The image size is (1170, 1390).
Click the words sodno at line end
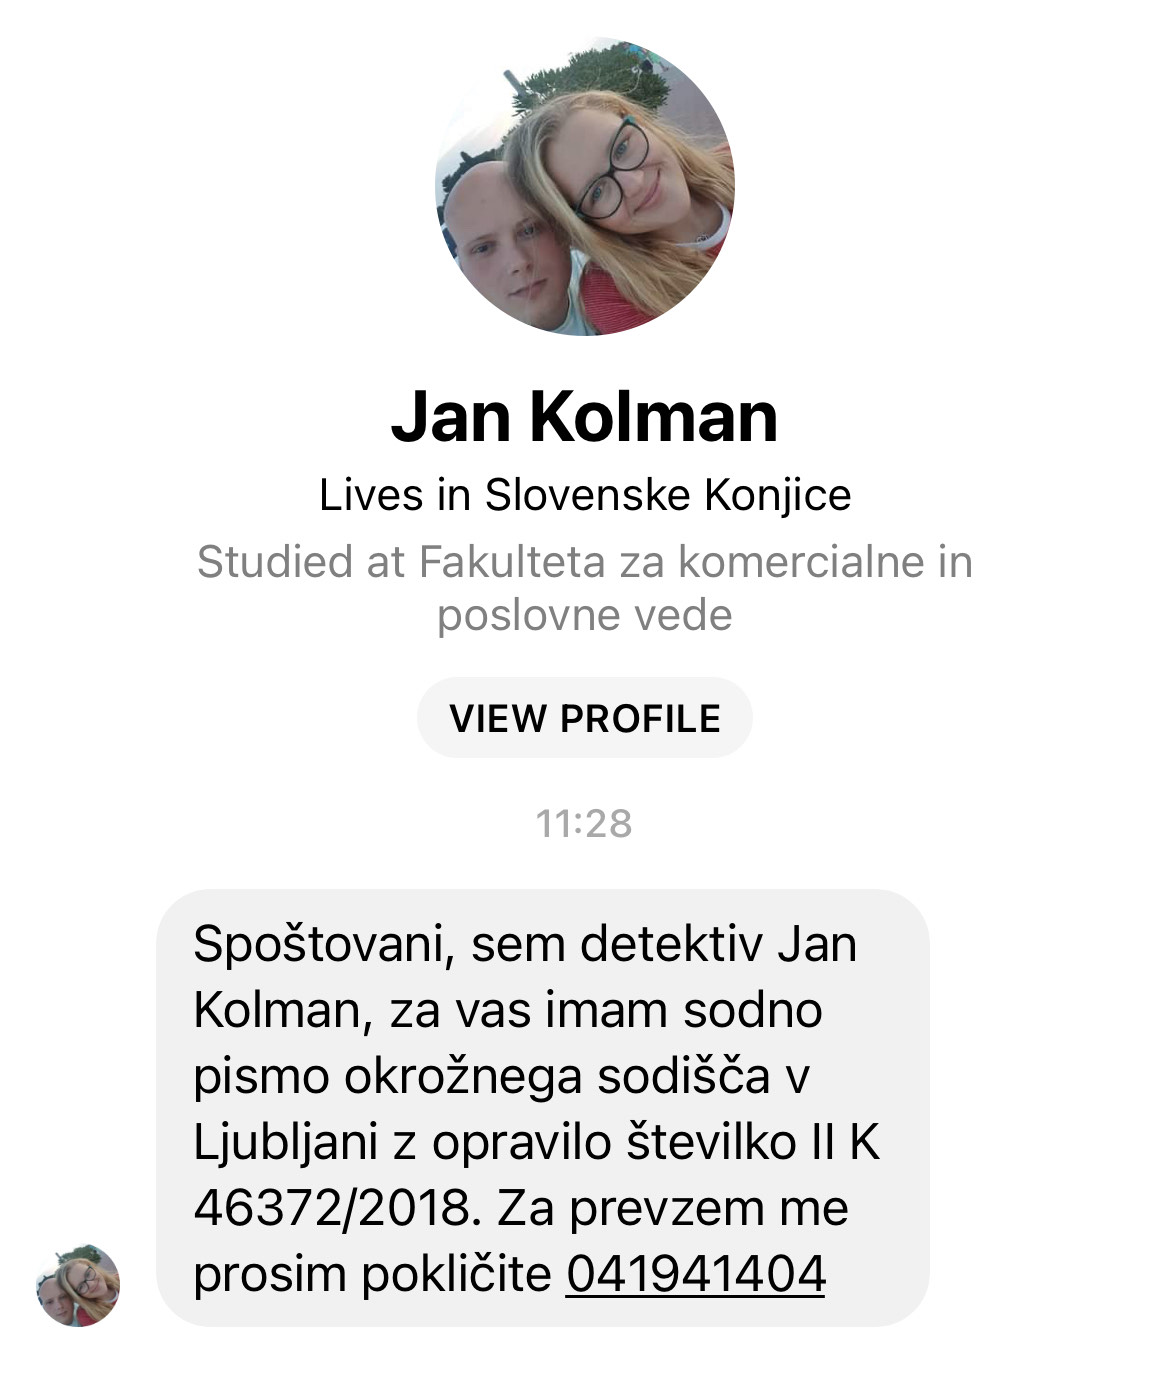753,1010
